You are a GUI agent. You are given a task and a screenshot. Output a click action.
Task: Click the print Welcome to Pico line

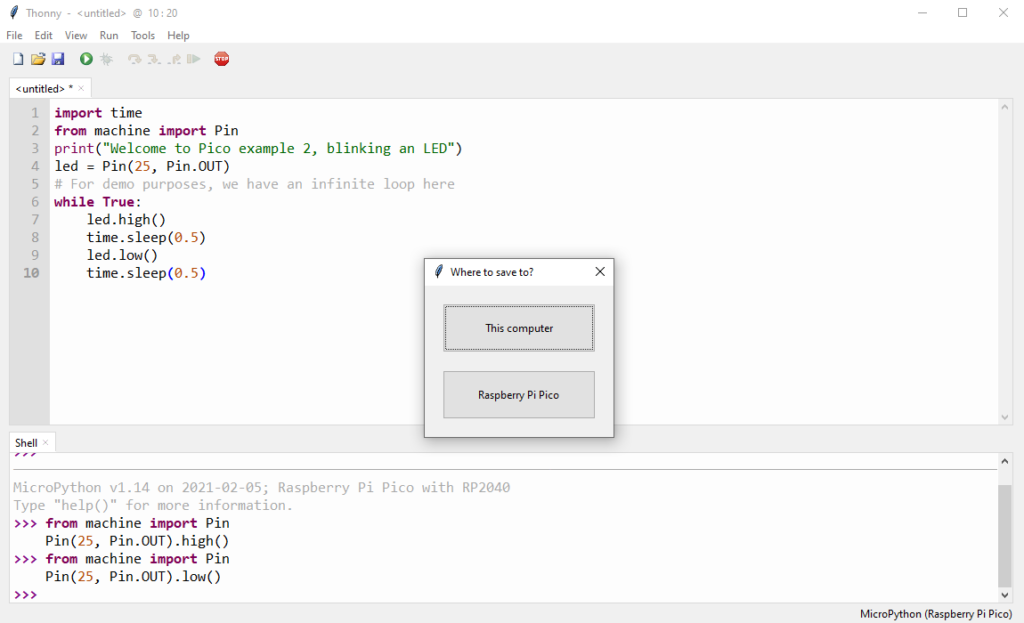pyautogui.click(x=258, y=148)
